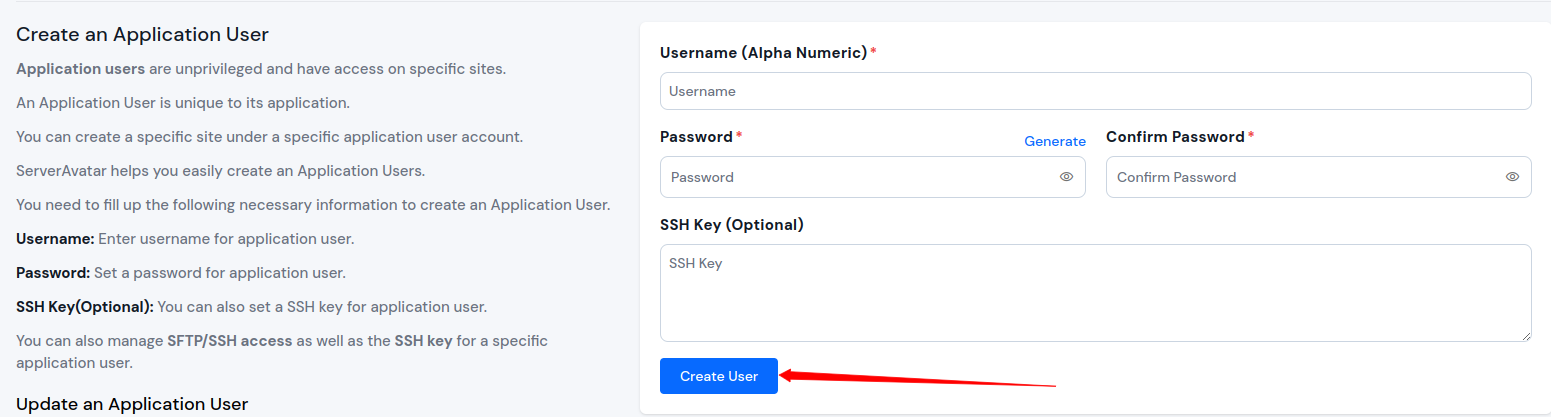Select the Create an Application User heading
1551x417 pixels.
point(142,35)
